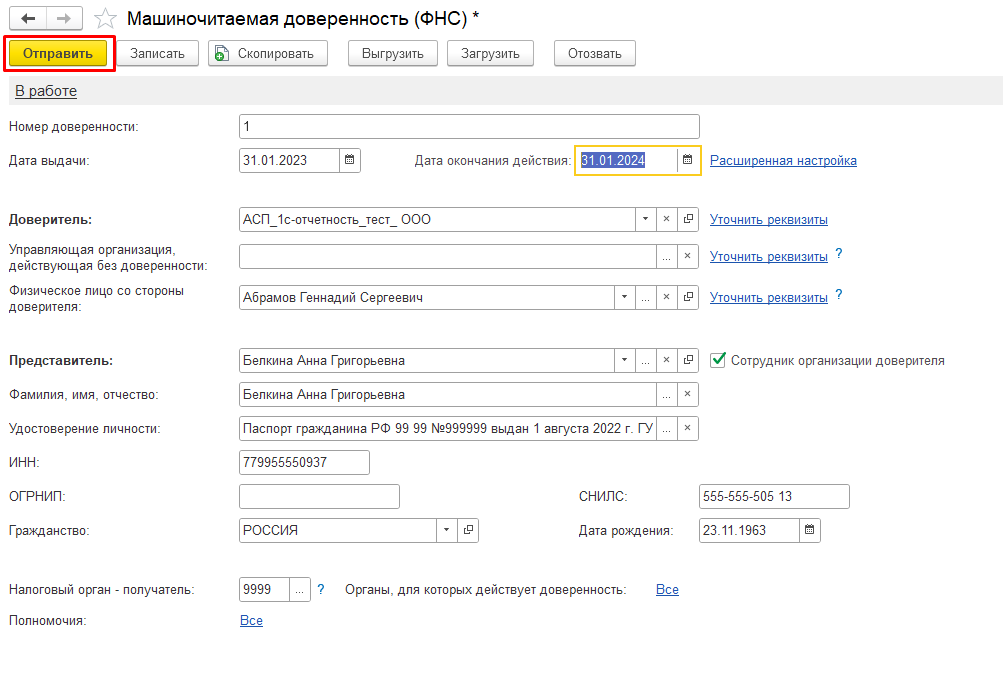Show help for Налоговый орган получатель
Screen dimensions: 1003x696
tap(321, 589)
